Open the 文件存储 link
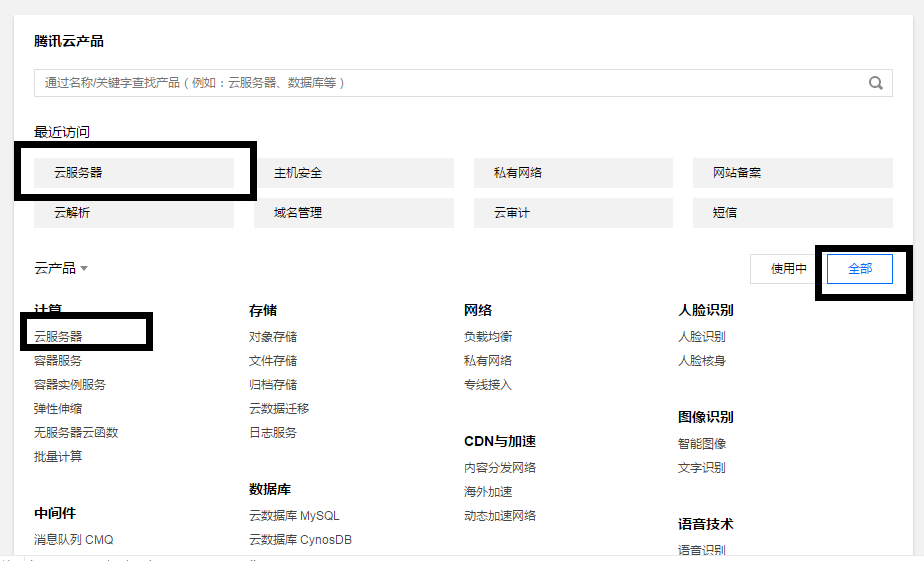Screen dimensions: 924x561 (x=273, y=361)
